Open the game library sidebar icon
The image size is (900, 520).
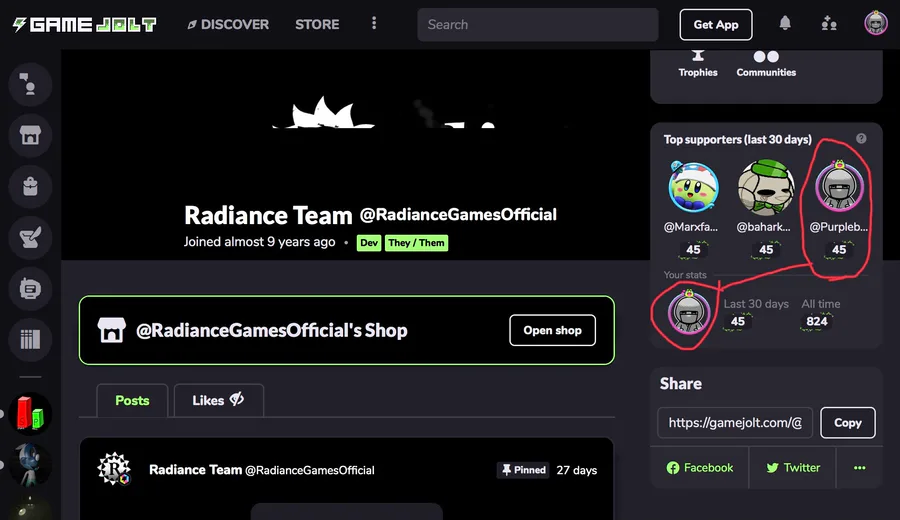30,340
